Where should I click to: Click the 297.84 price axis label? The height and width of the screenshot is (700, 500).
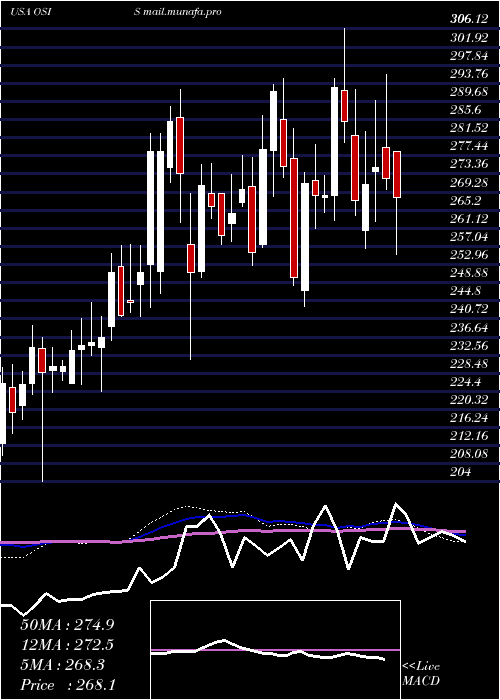point(469,55)
